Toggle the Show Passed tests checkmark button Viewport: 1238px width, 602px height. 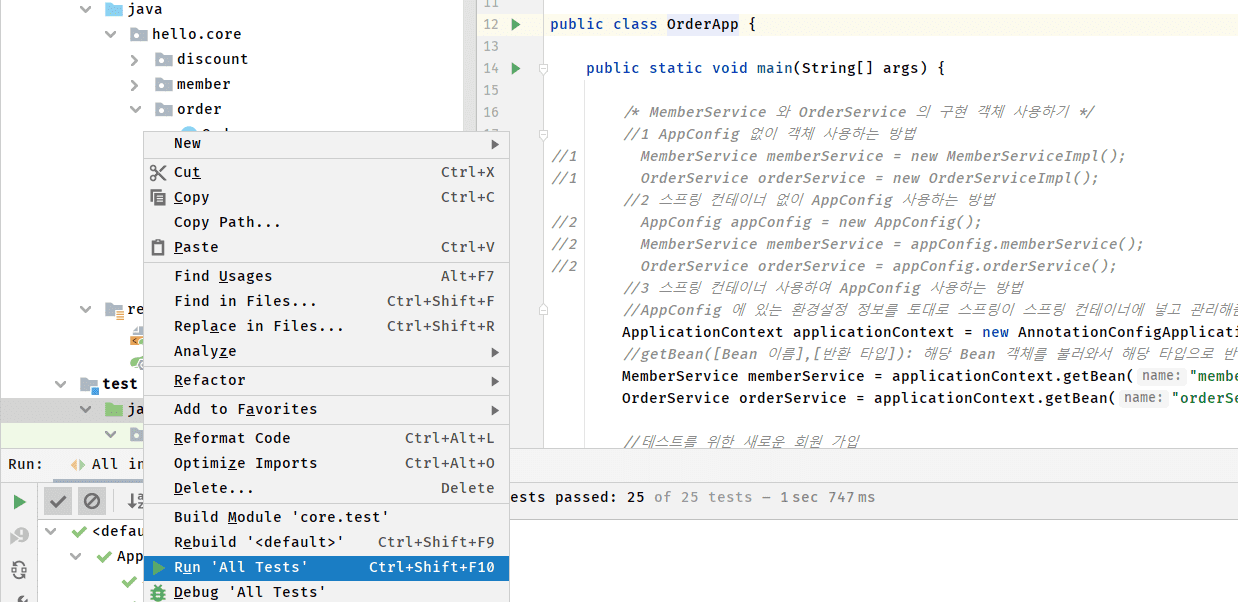tap(58, 501)
